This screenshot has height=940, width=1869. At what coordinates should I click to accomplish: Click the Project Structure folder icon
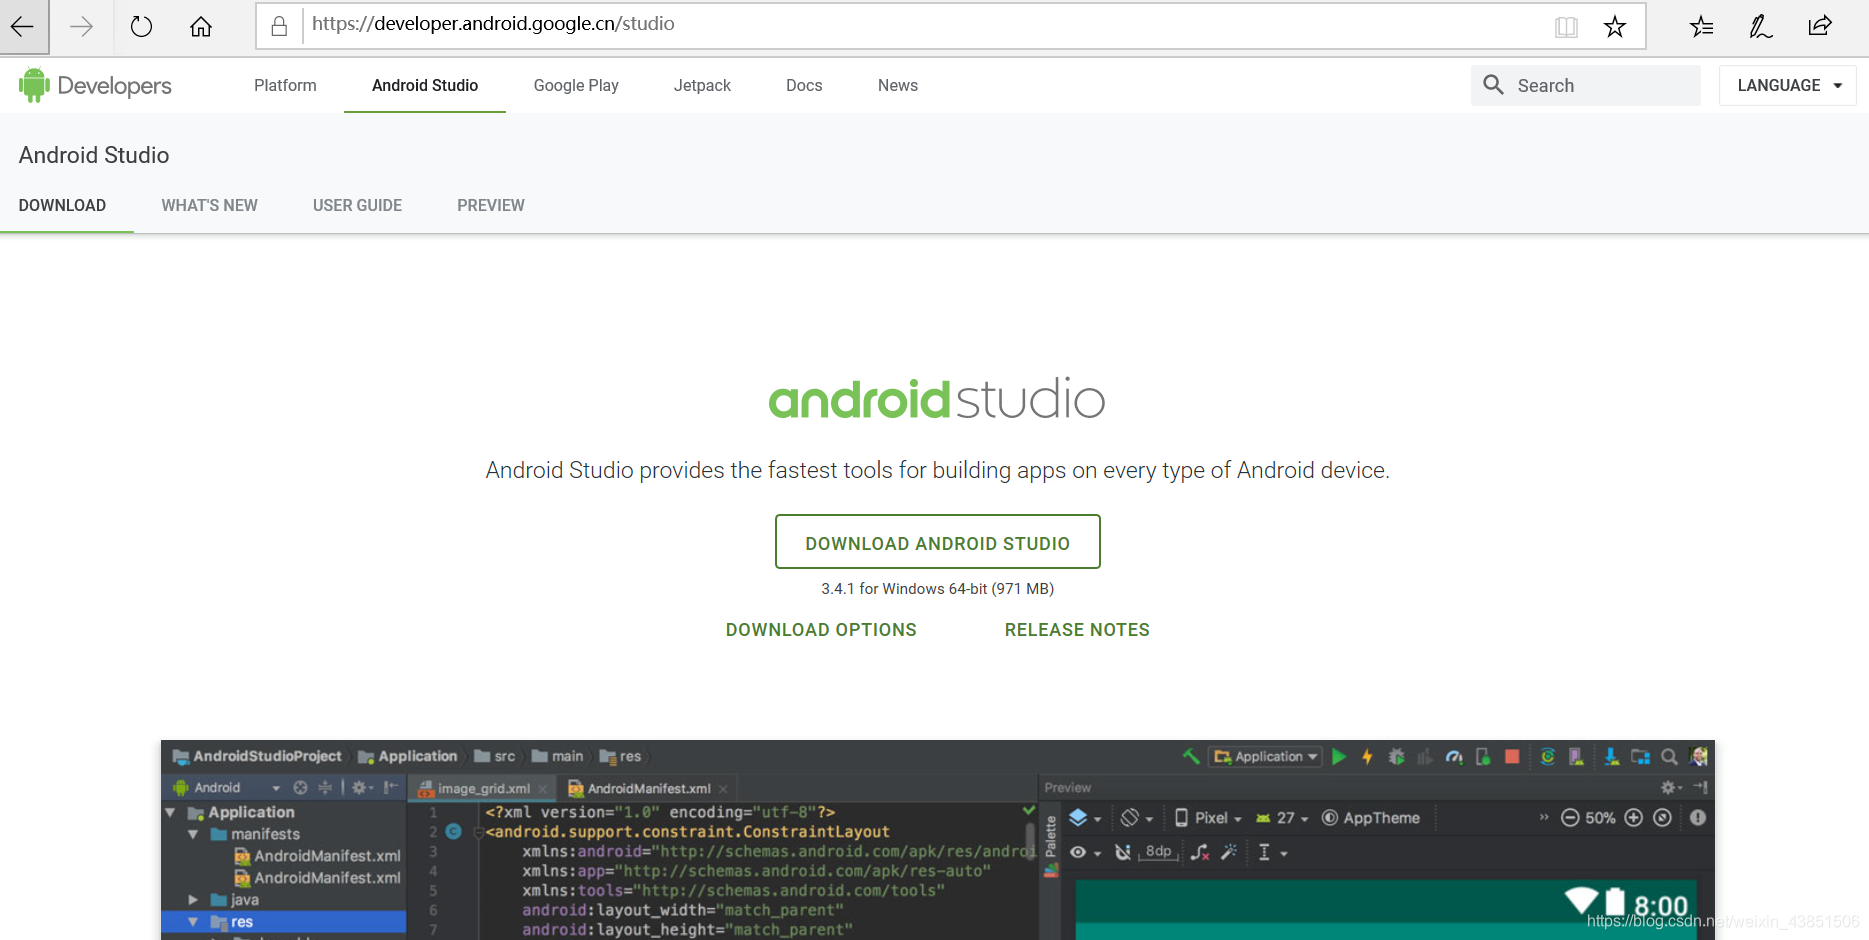1640,757
